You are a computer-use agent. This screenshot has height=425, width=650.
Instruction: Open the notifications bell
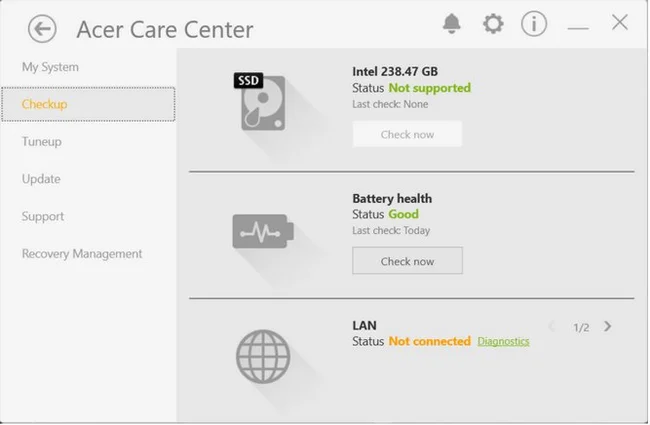[451, 24]
